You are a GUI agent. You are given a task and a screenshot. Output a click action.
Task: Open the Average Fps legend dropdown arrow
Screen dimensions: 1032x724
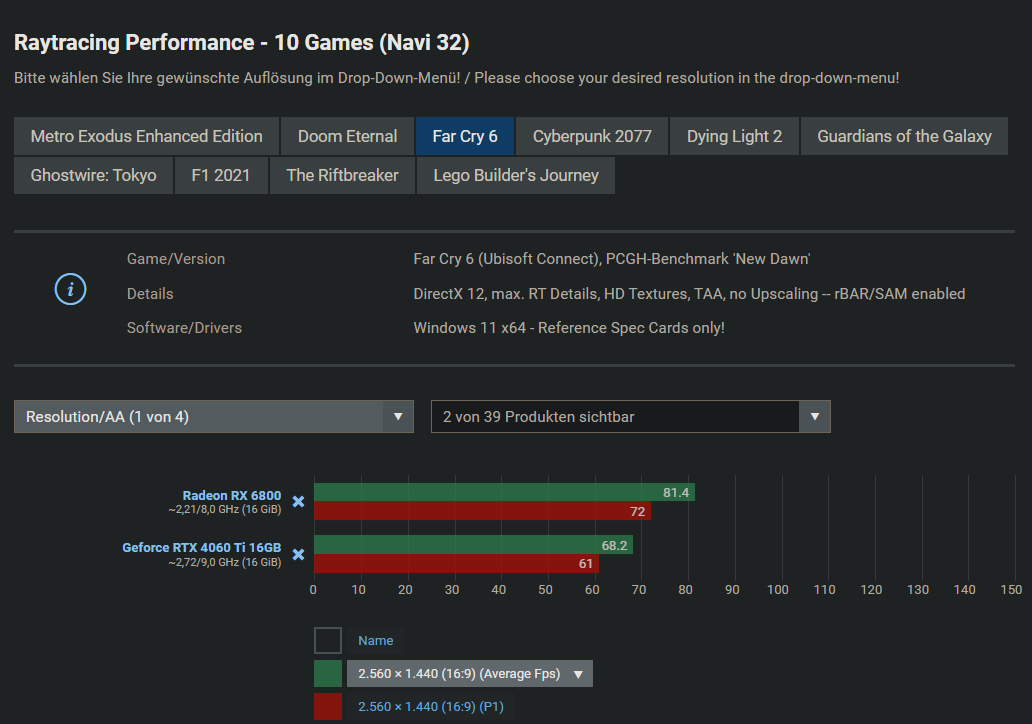tap(579, 674)
